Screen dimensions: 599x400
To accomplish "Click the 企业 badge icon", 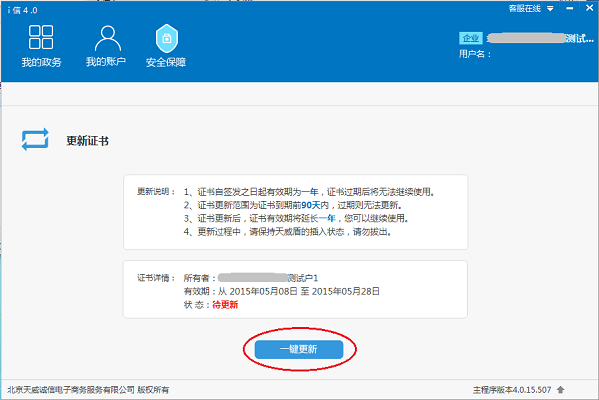I will (x=471, y=38).
